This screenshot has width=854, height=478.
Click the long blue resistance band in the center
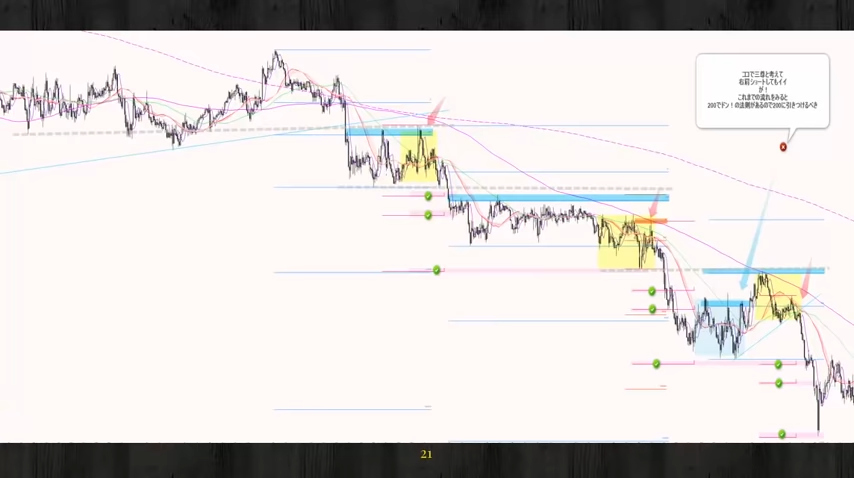click(x=558, y=198)
